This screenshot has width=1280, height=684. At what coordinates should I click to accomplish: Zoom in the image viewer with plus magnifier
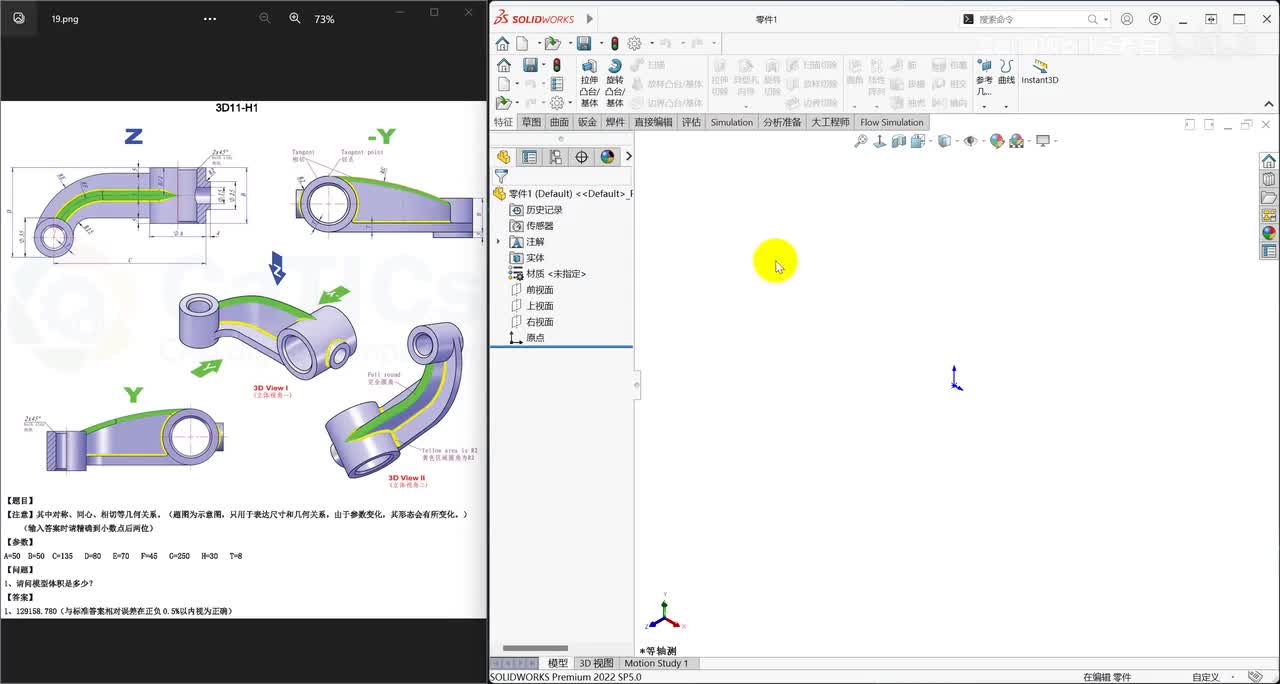[x=295, y=18]
